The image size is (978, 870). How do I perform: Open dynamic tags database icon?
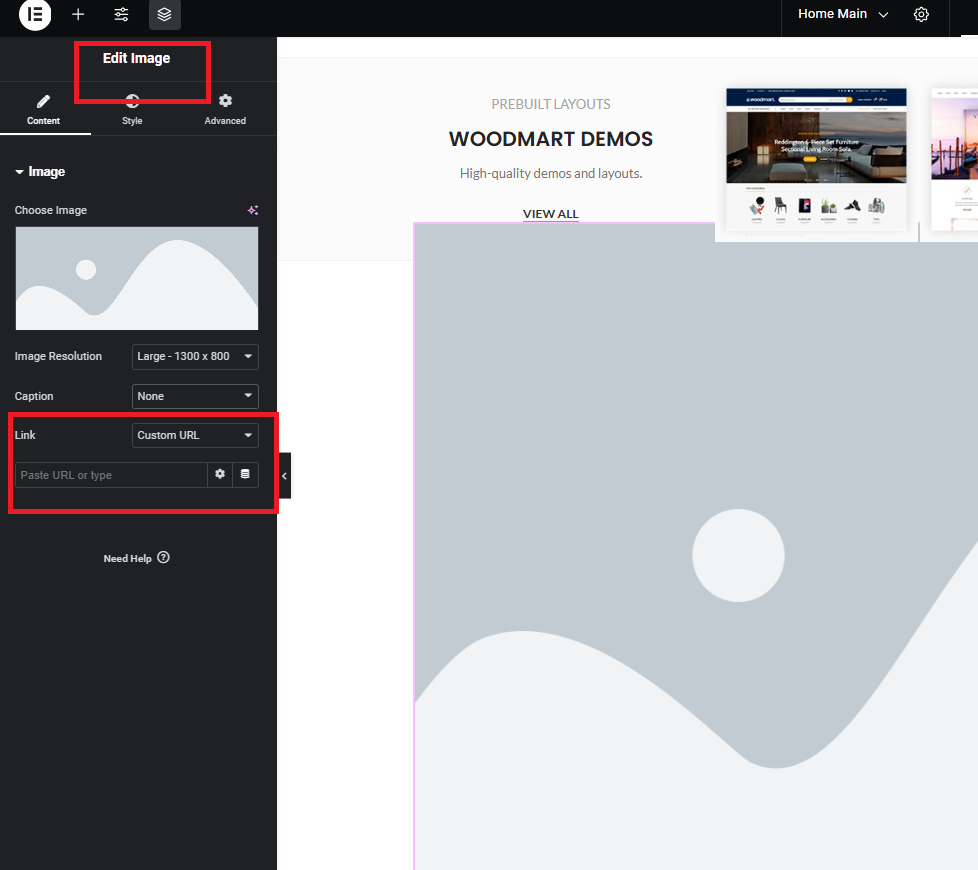[245, 475]
